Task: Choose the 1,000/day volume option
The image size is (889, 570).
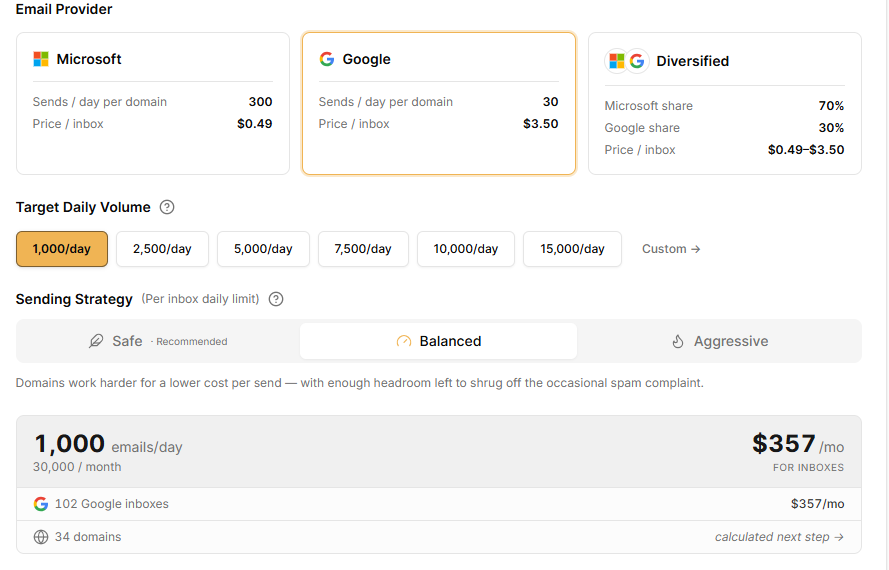Action: (x=62, y=249)
